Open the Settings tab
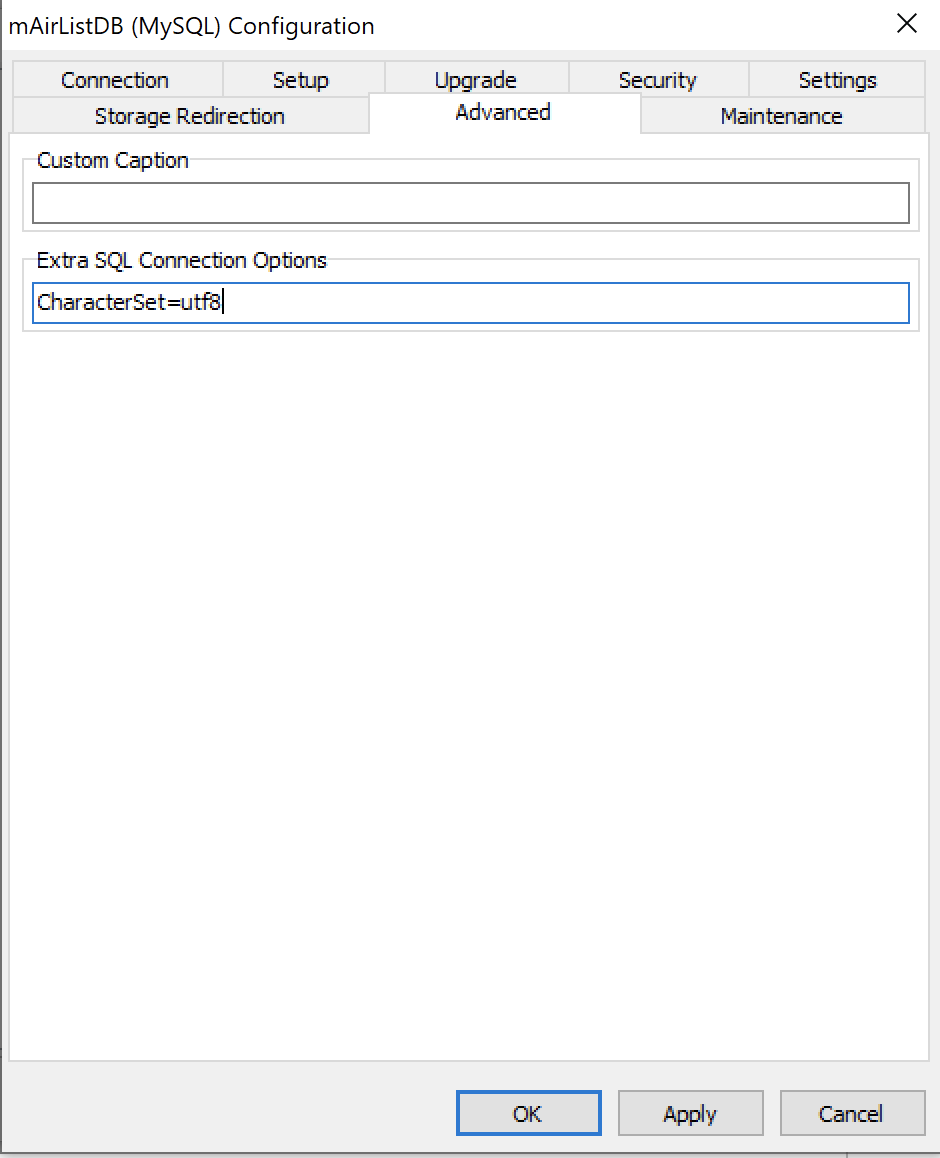 [837, 80]
